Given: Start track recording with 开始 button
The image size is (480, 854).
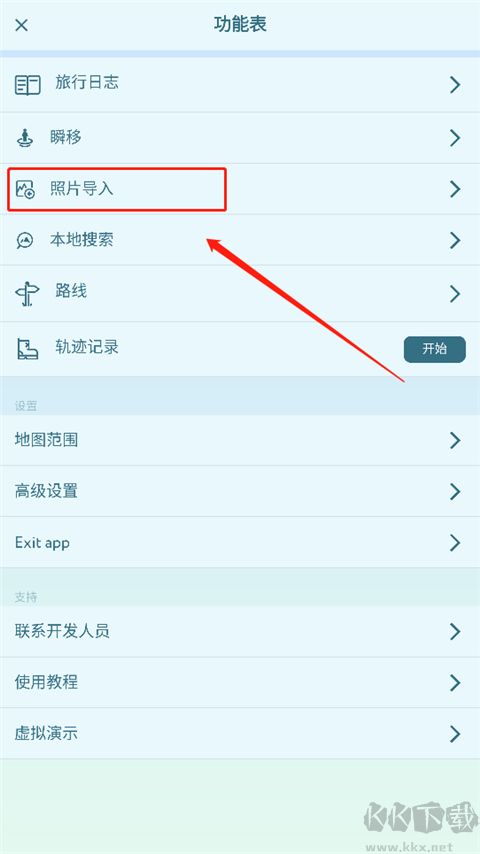Looking at the screenshot, I should point(435,349).
